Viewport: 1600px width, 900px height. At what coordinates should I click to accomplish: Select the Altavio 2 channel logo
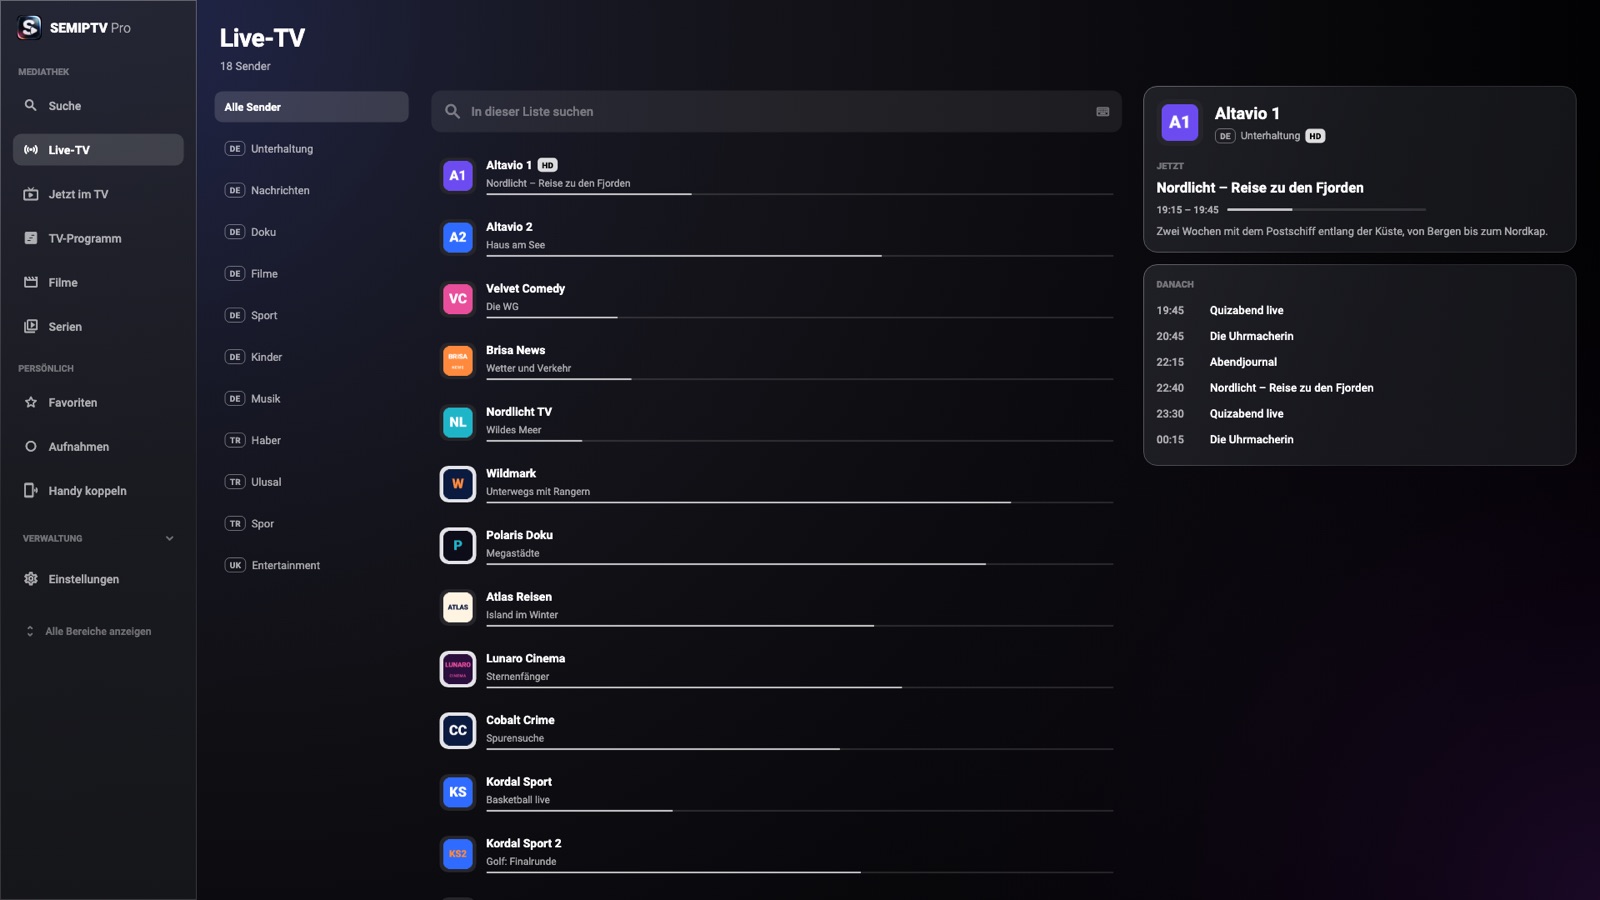458,237
